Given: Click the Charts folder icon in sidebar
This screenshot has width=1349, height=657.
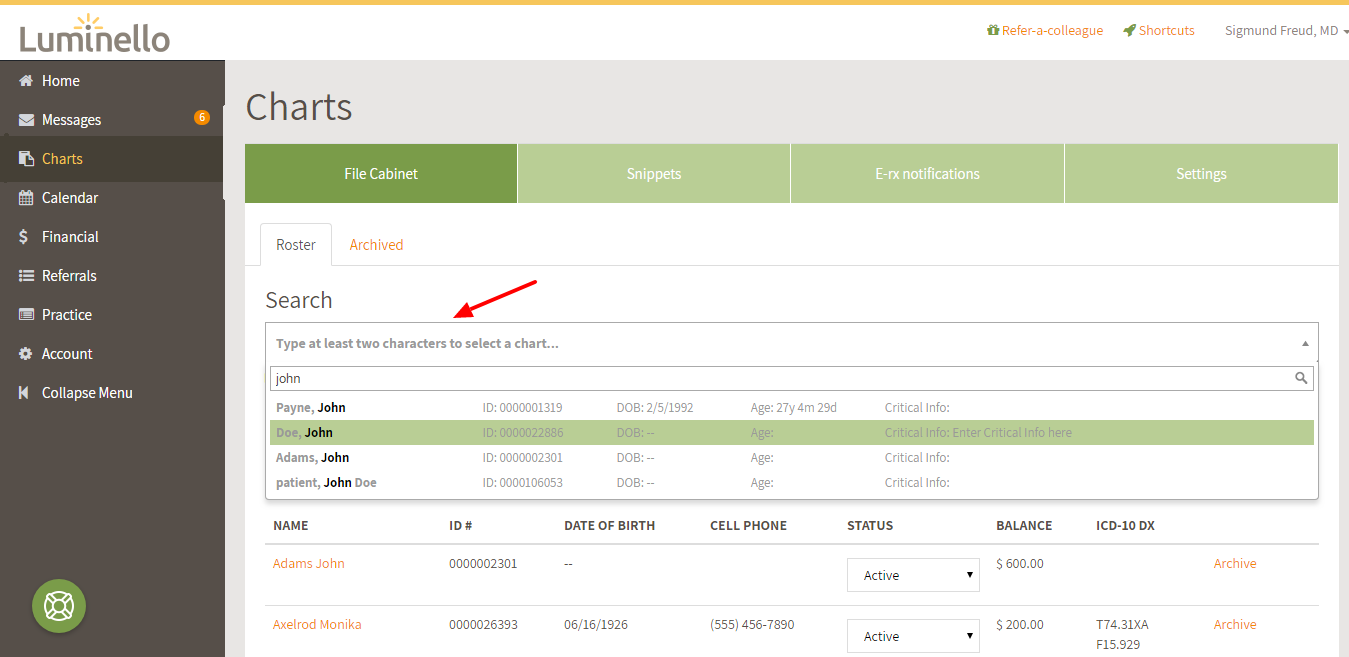Looking at the screenshot, I should (x=26, y=159).
